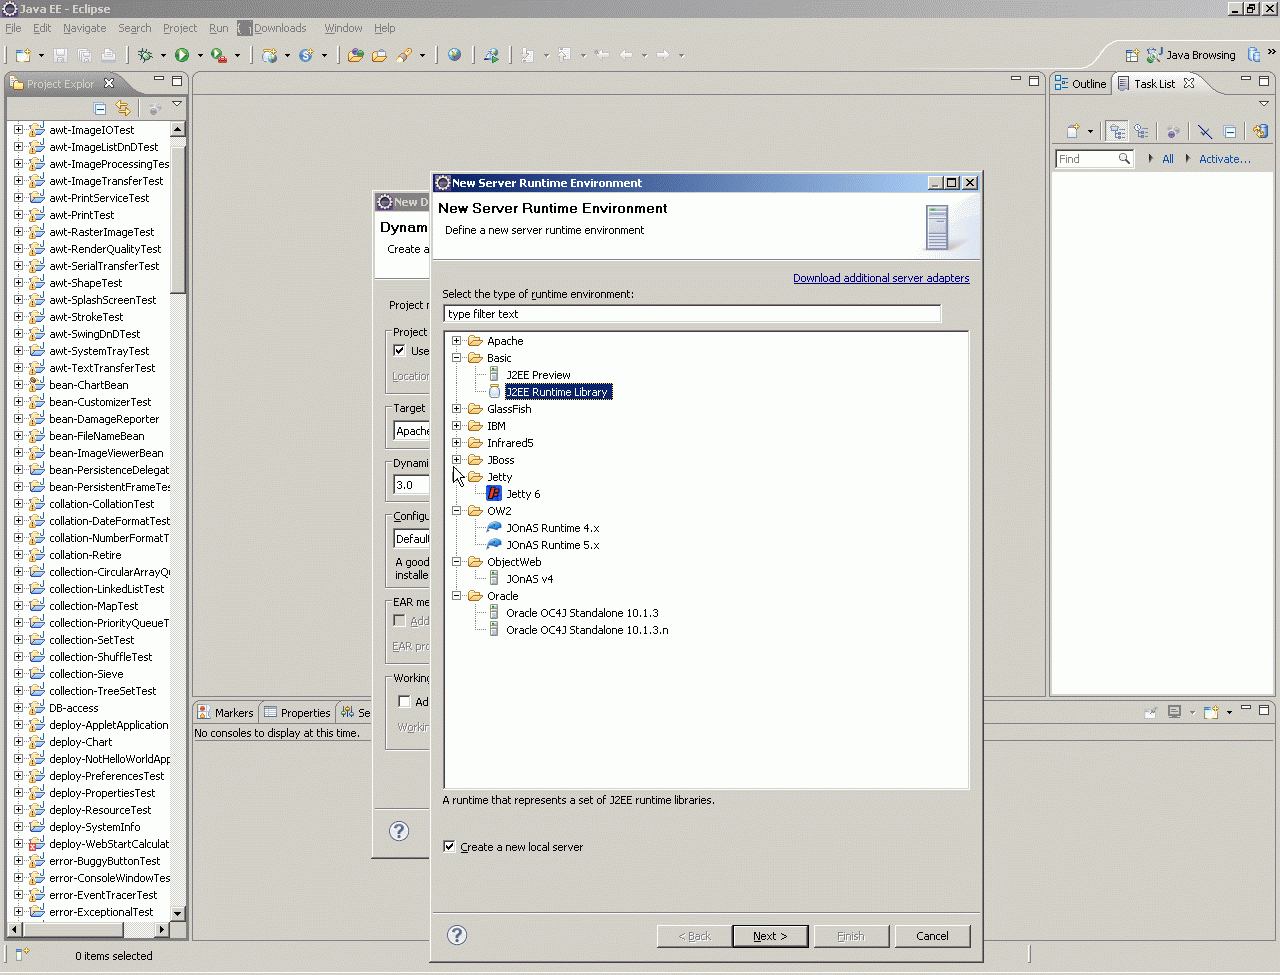Select JOnAS Runtime 5.x
Image resolution: width=1280 pixels, height=975 pixels.
pos(553,545)
